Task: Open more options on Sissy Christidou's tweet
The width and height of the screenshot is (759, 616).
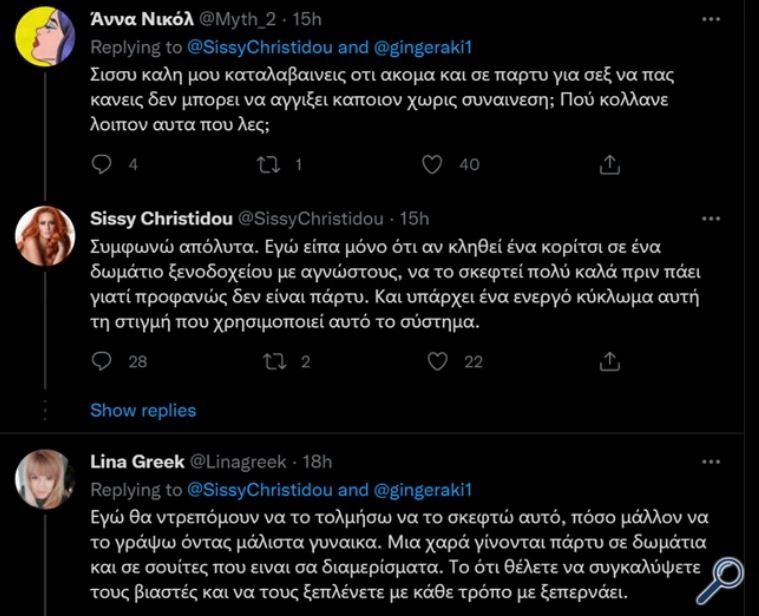Action: (711, 219)
